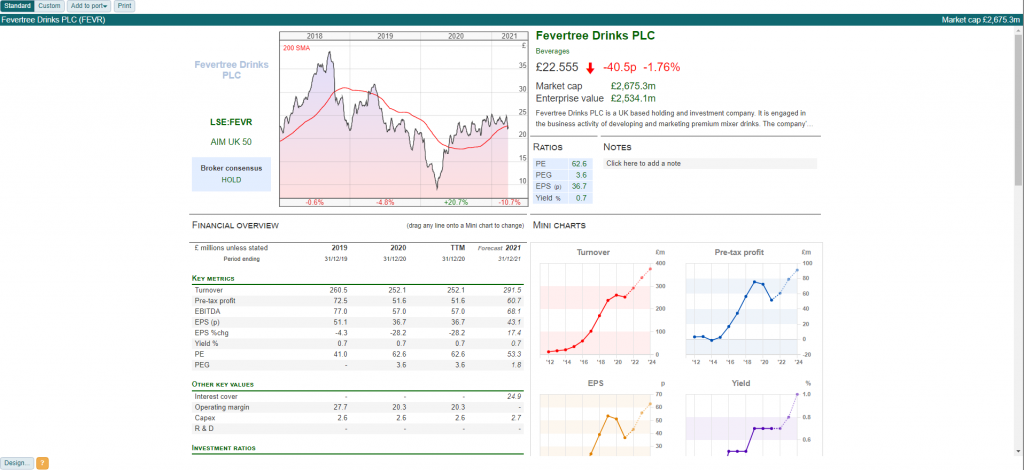Click the PEG 3.6 value in Ratios

581,175
